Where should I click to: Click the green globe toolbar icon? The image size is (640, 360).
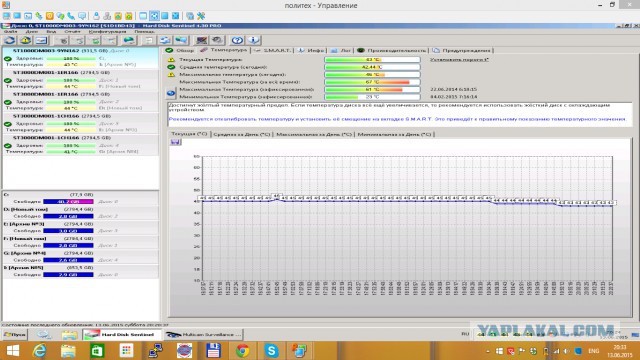[x=129, y=40]
